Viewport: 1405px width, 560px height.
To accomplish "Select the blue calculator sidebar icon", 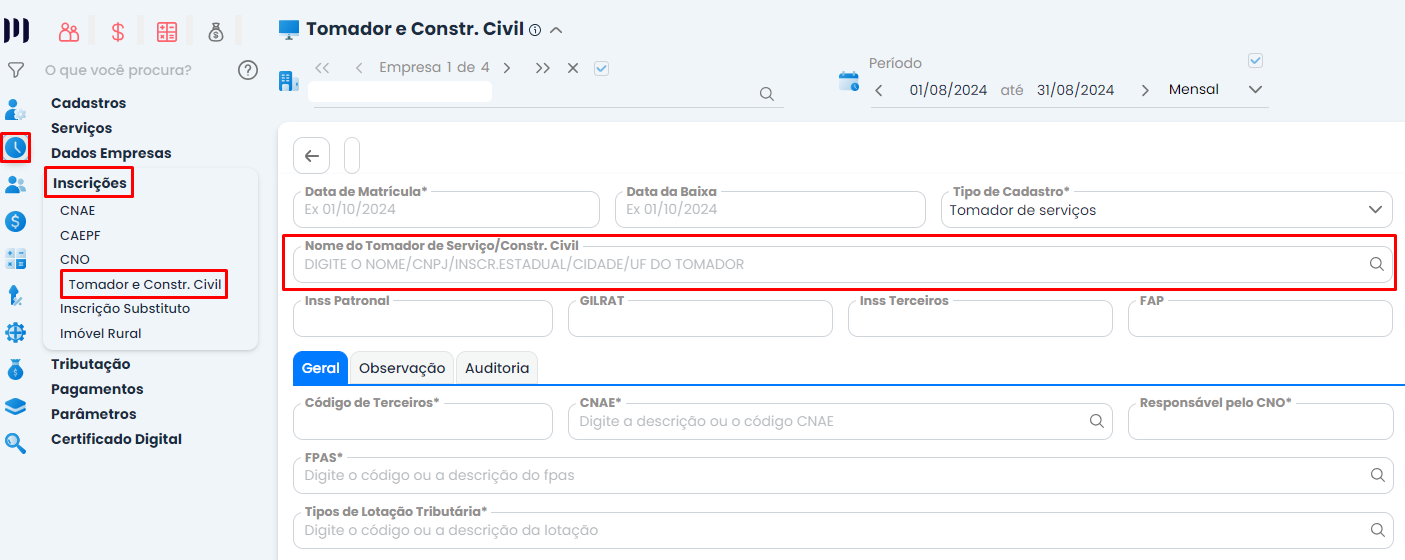I will tap(16, 259).
